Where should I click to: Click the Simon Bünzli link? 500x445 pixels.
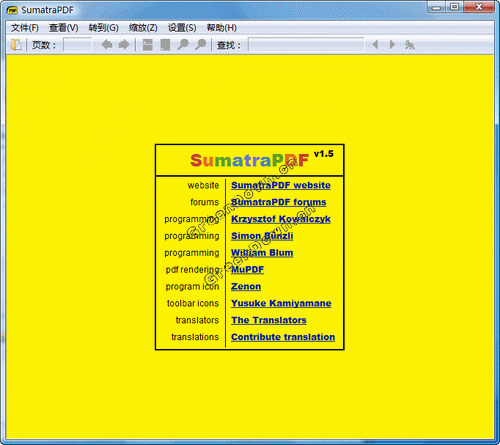[262, 236]
